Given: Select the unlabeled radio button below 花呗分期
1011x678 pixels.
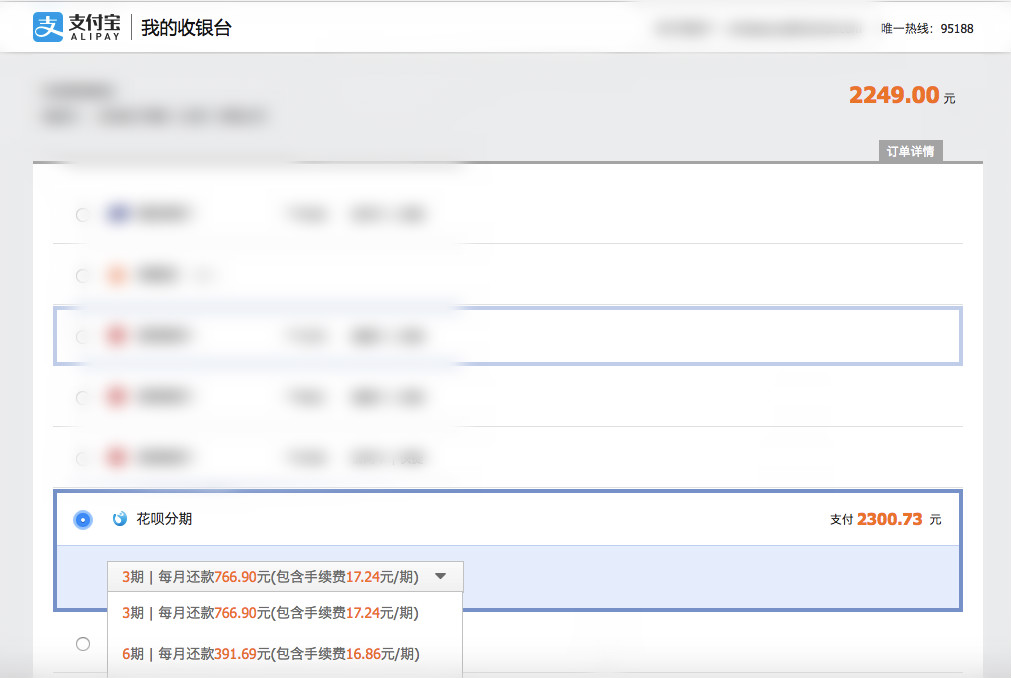Looking at the screenshot, I should [x=83, y=644].
